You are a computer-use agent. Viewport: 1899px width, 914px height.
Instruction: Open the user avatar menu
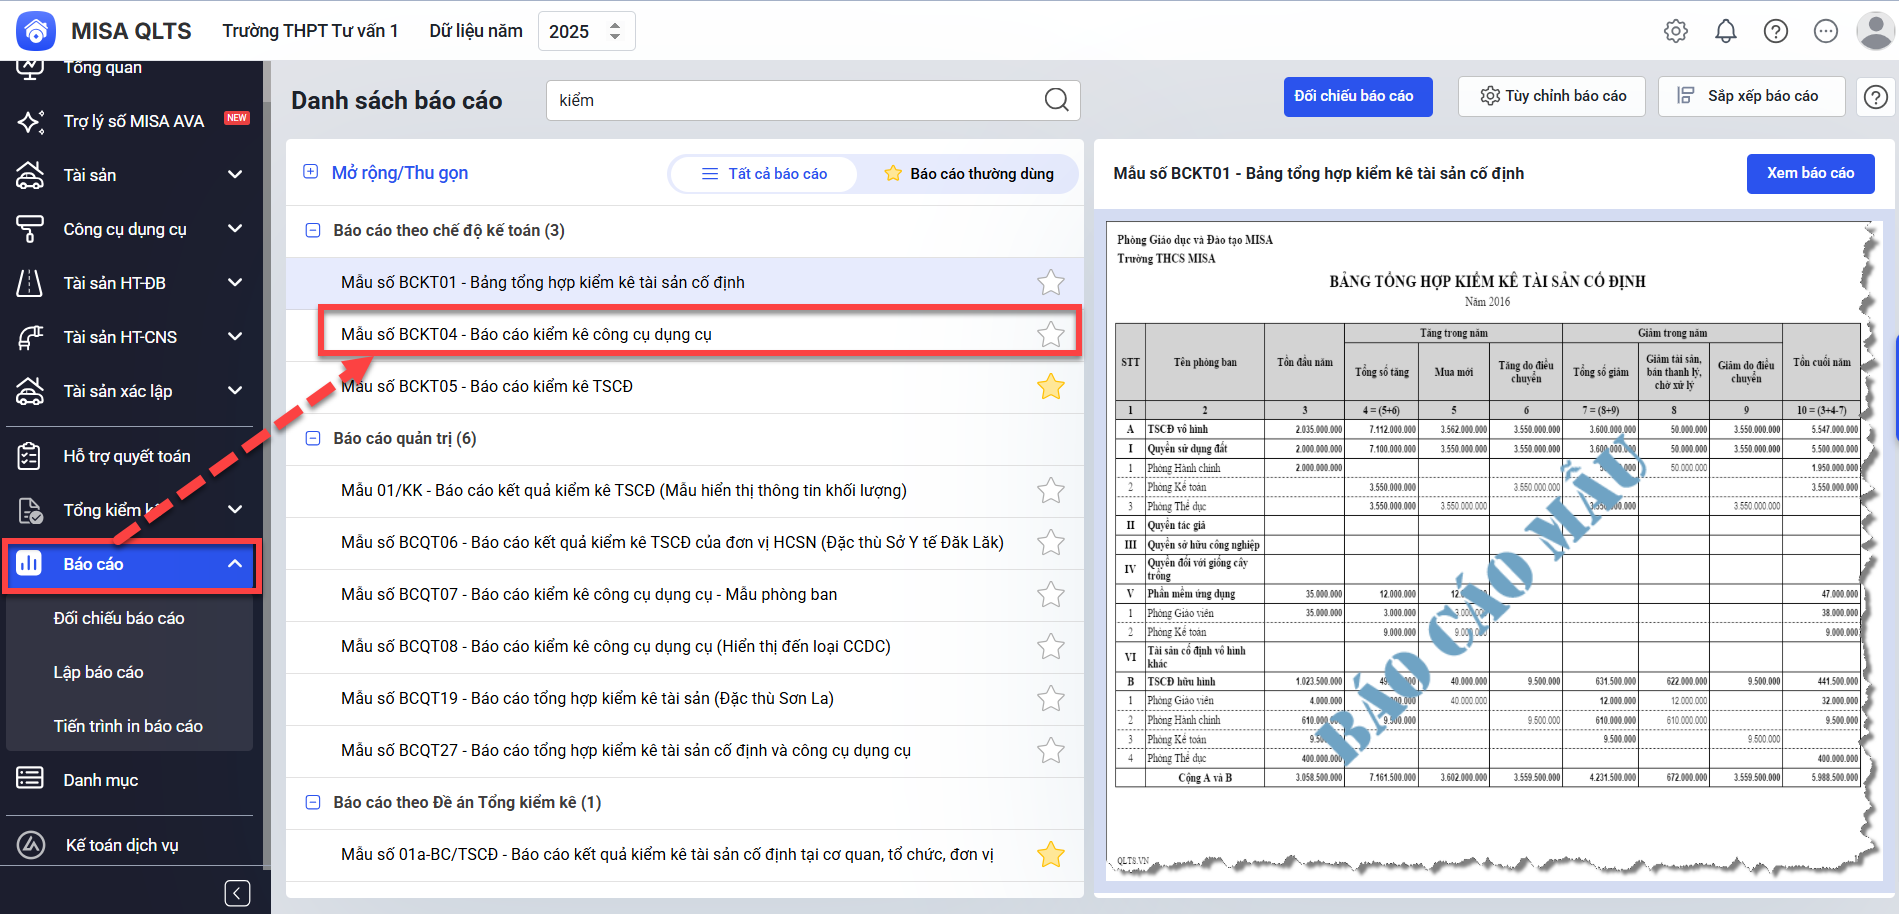click(x=1875, y=31)
